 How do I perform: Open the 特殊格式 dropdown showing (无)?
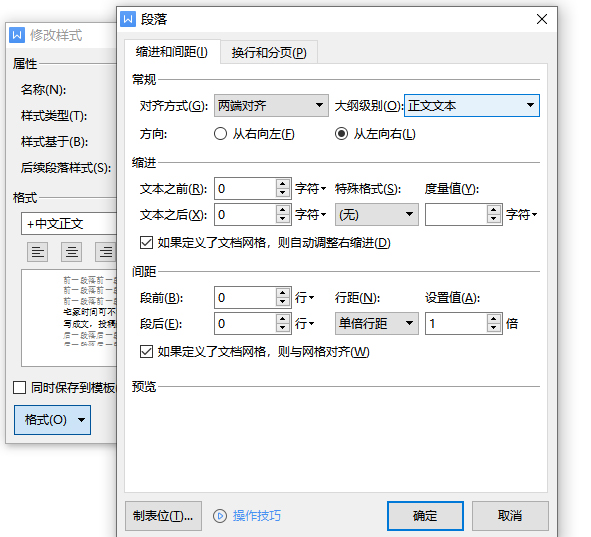(x=377, y=214)
